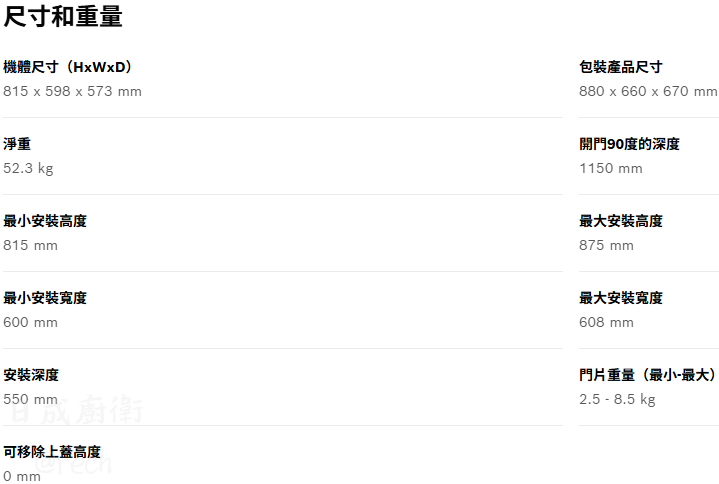Select the 機體尺寸 (HxWxD) label
The image size is (719, 484).
69,67
